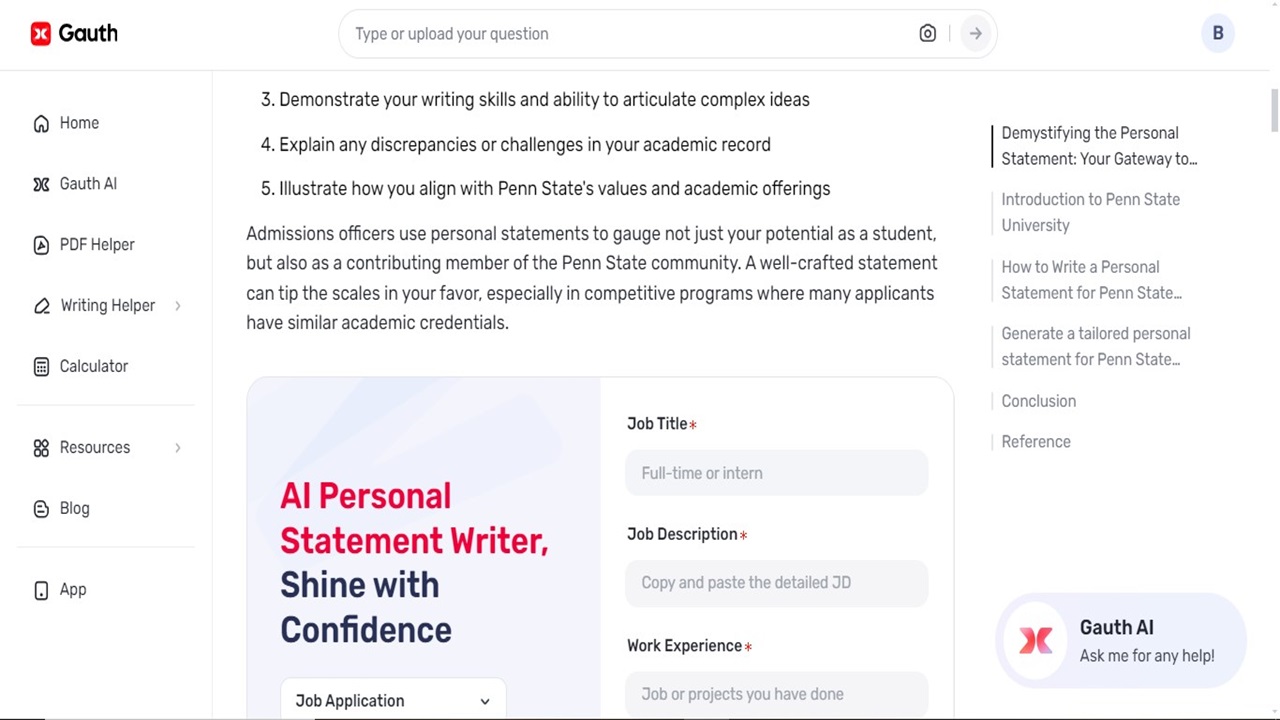Click the Gauth logo in the header
Screen dimensions: 1280x720
pyautogui.click(x=74, y=33)
